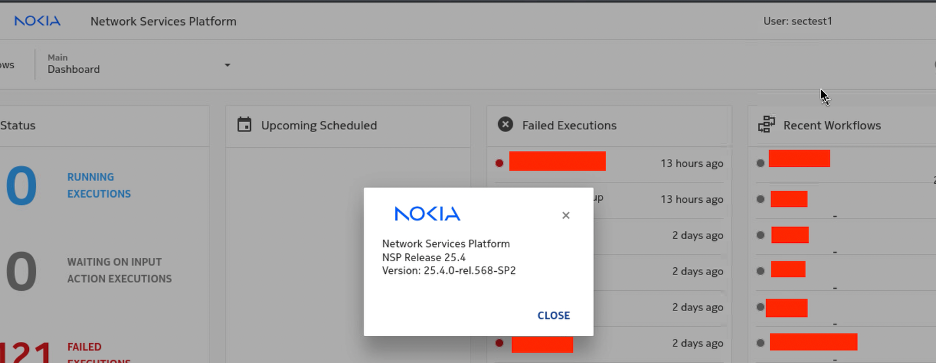Close the Nokia version dialog with X

click(x=566, y=215)
